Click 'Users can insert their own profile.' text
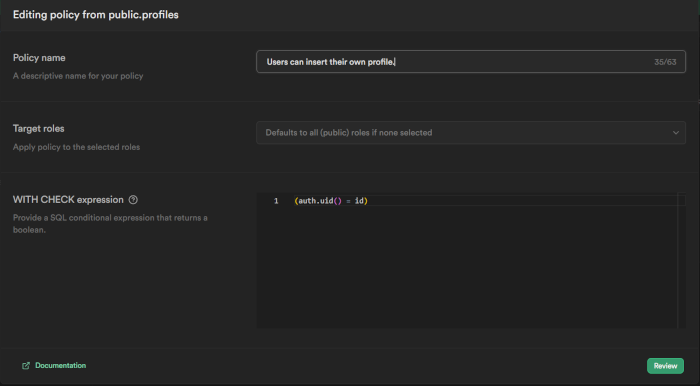 click(x=331, y=62)
